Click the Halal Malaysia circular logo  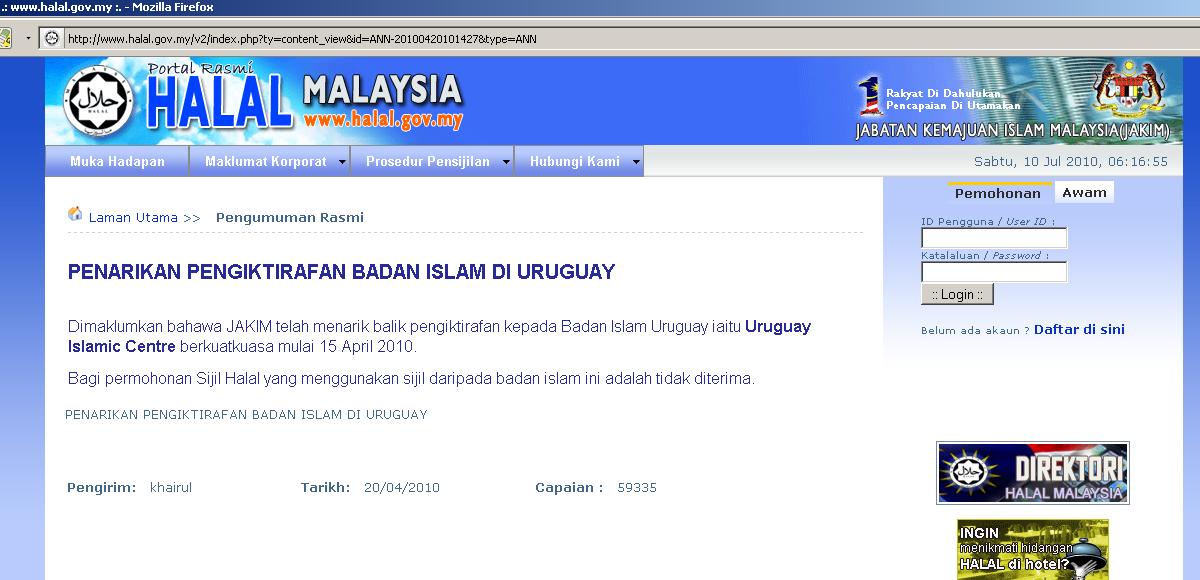pyautogui.click(x=98, y=103)
